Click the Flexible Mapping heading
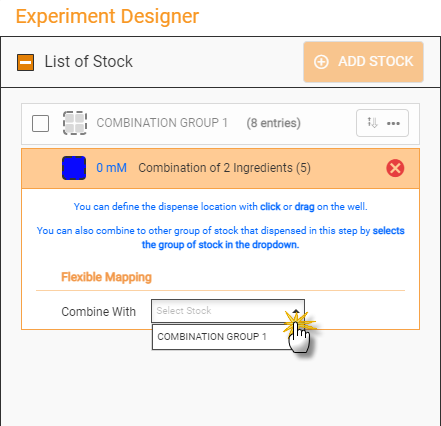The height and width of the screenshot is (426, 441). (106, 277)
